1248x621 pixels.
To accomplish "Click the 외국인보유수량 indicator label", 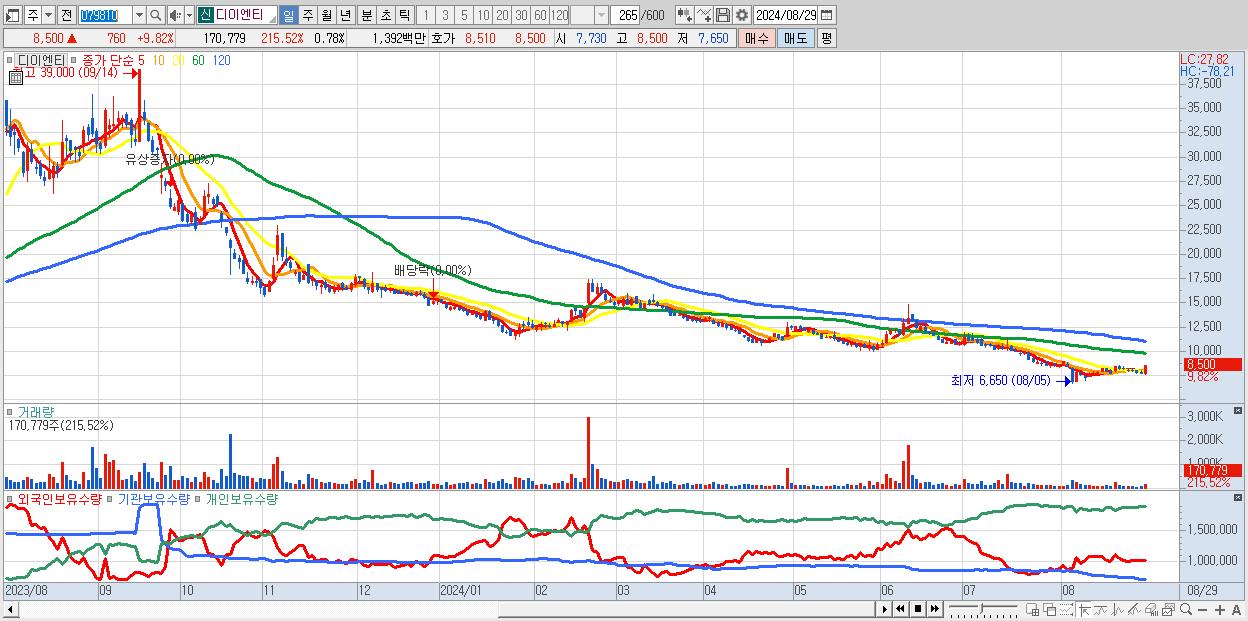I will coord(59,498).
